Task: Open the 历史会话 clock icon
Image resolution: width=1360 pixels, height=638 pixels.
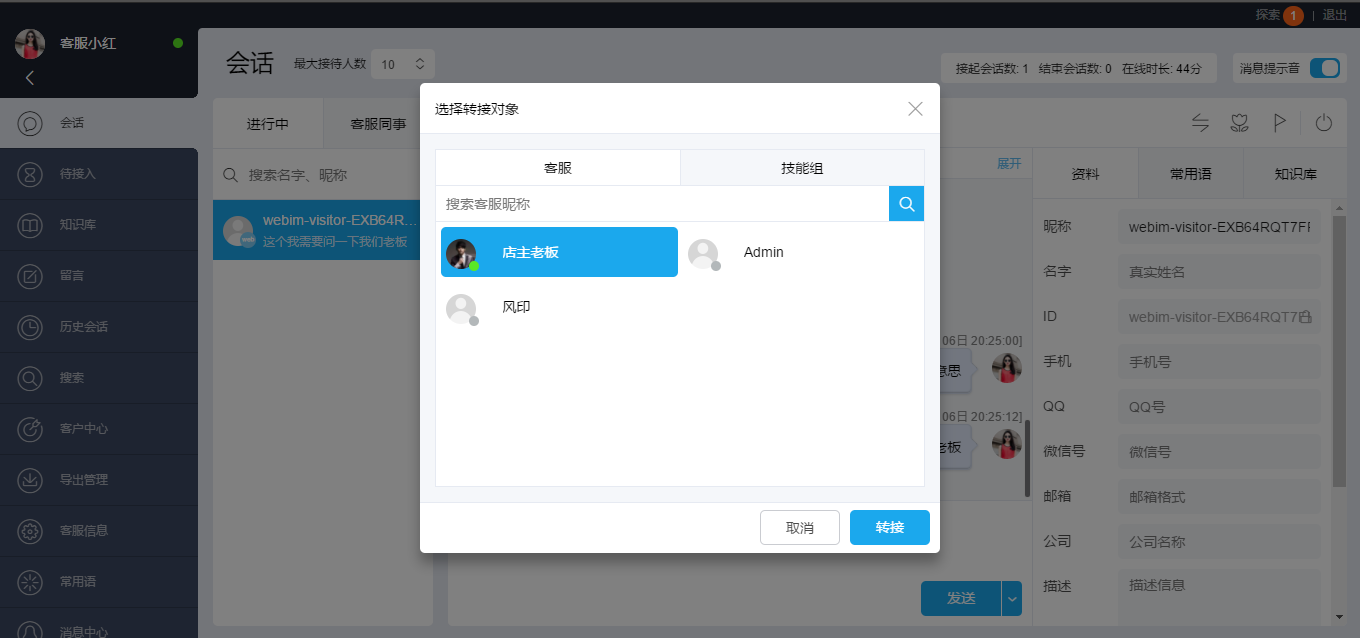Action: click(30, 327)
